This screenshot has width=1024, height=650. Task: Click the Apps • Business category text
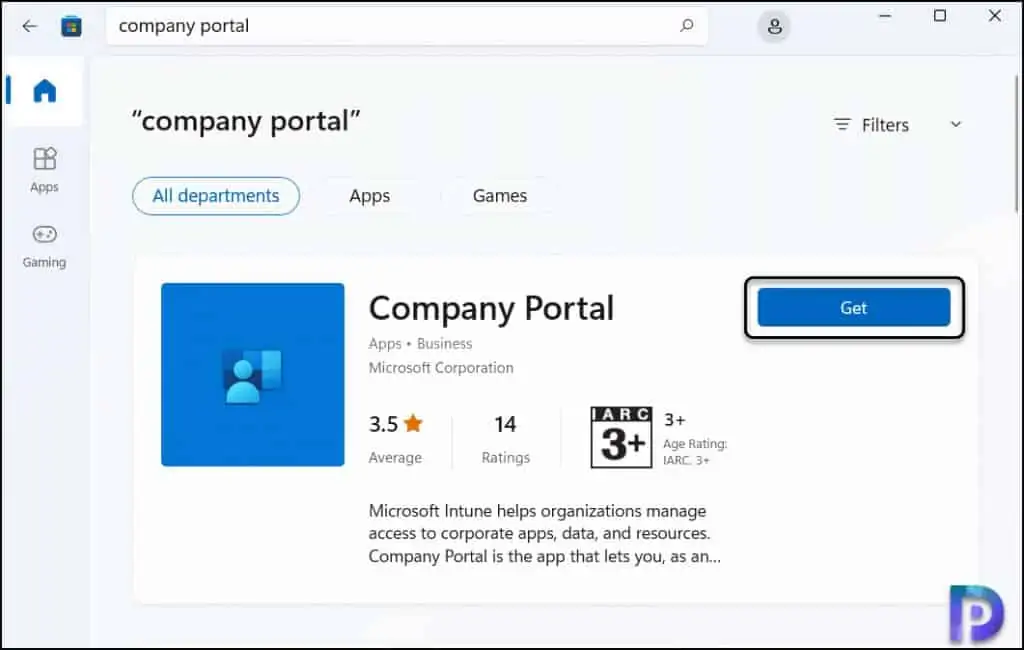click(420, 344)
